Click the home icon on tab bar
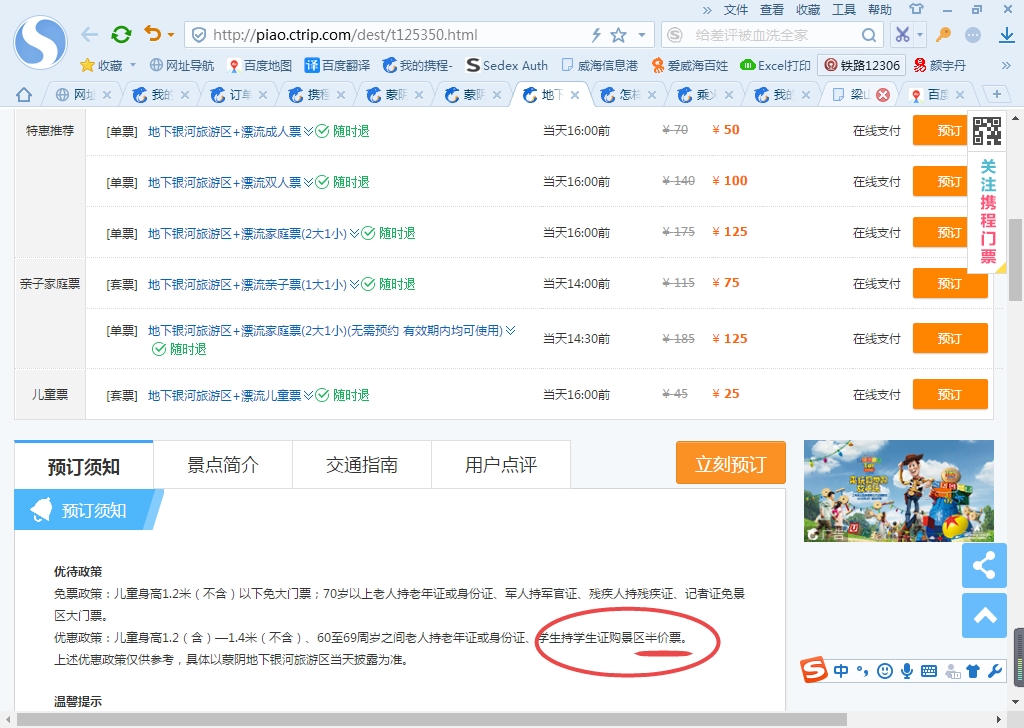Viewport: 1024px width, 728px height. pyautogui.click(x=24, y=95)
